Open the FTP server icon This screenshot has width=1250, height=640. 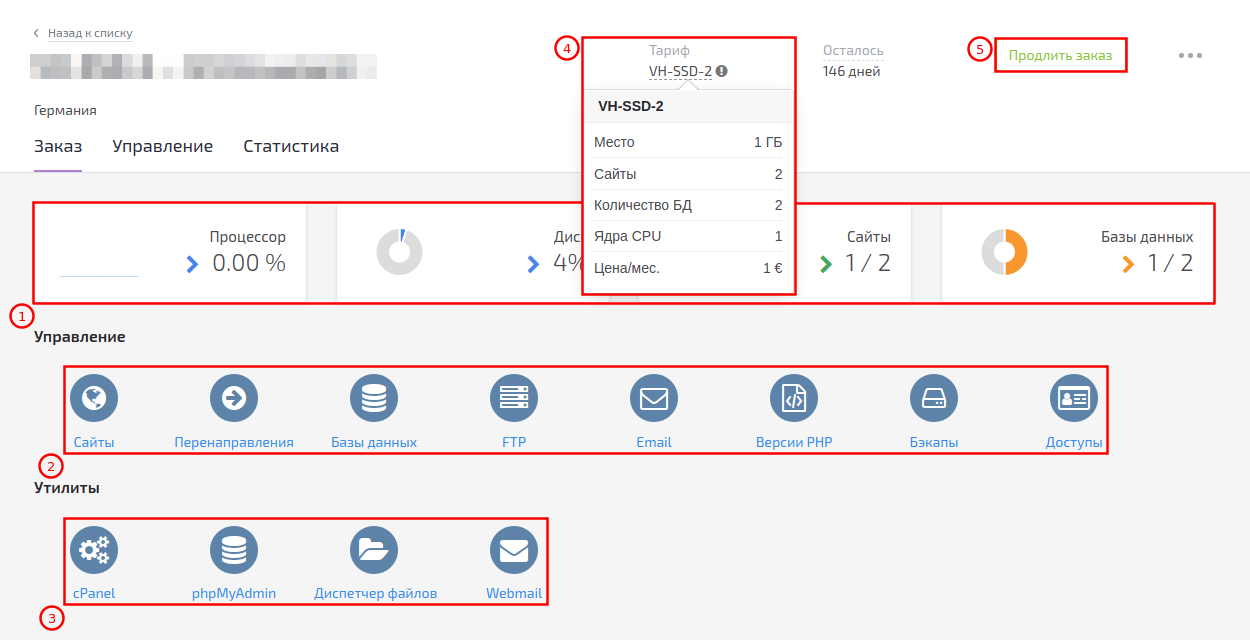[x=514, y=399]
